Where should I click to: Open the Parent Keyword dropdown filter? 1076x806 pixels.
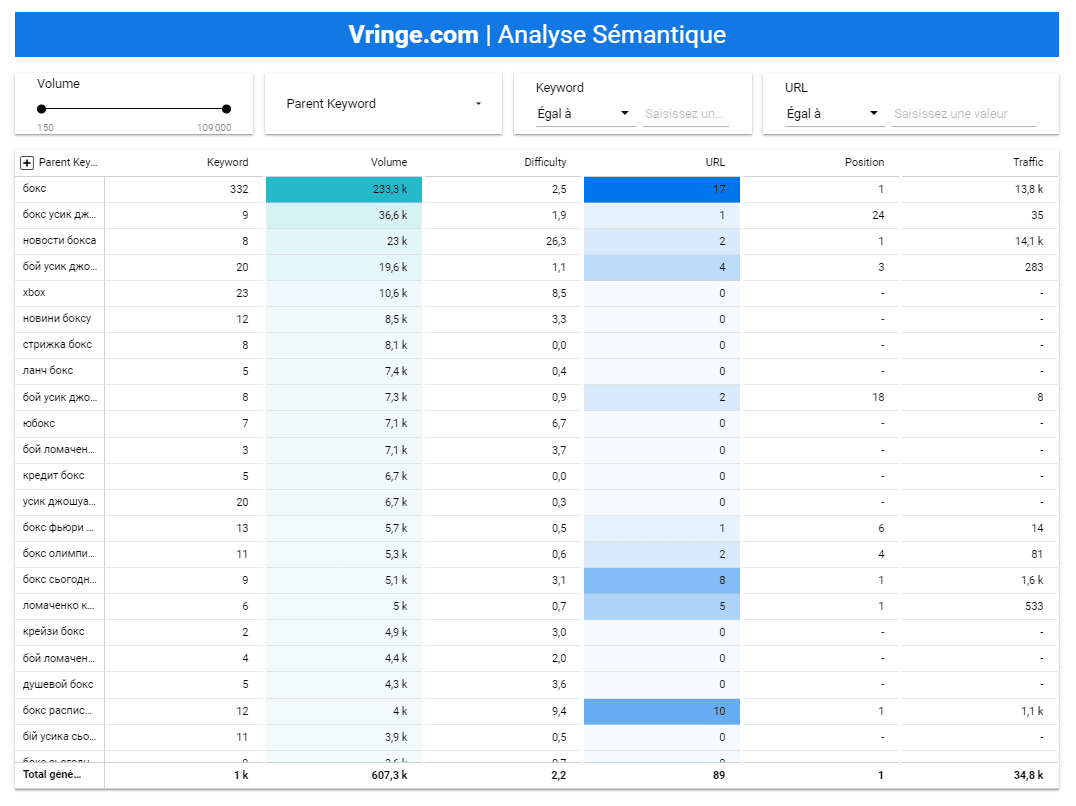click(384, 104)
